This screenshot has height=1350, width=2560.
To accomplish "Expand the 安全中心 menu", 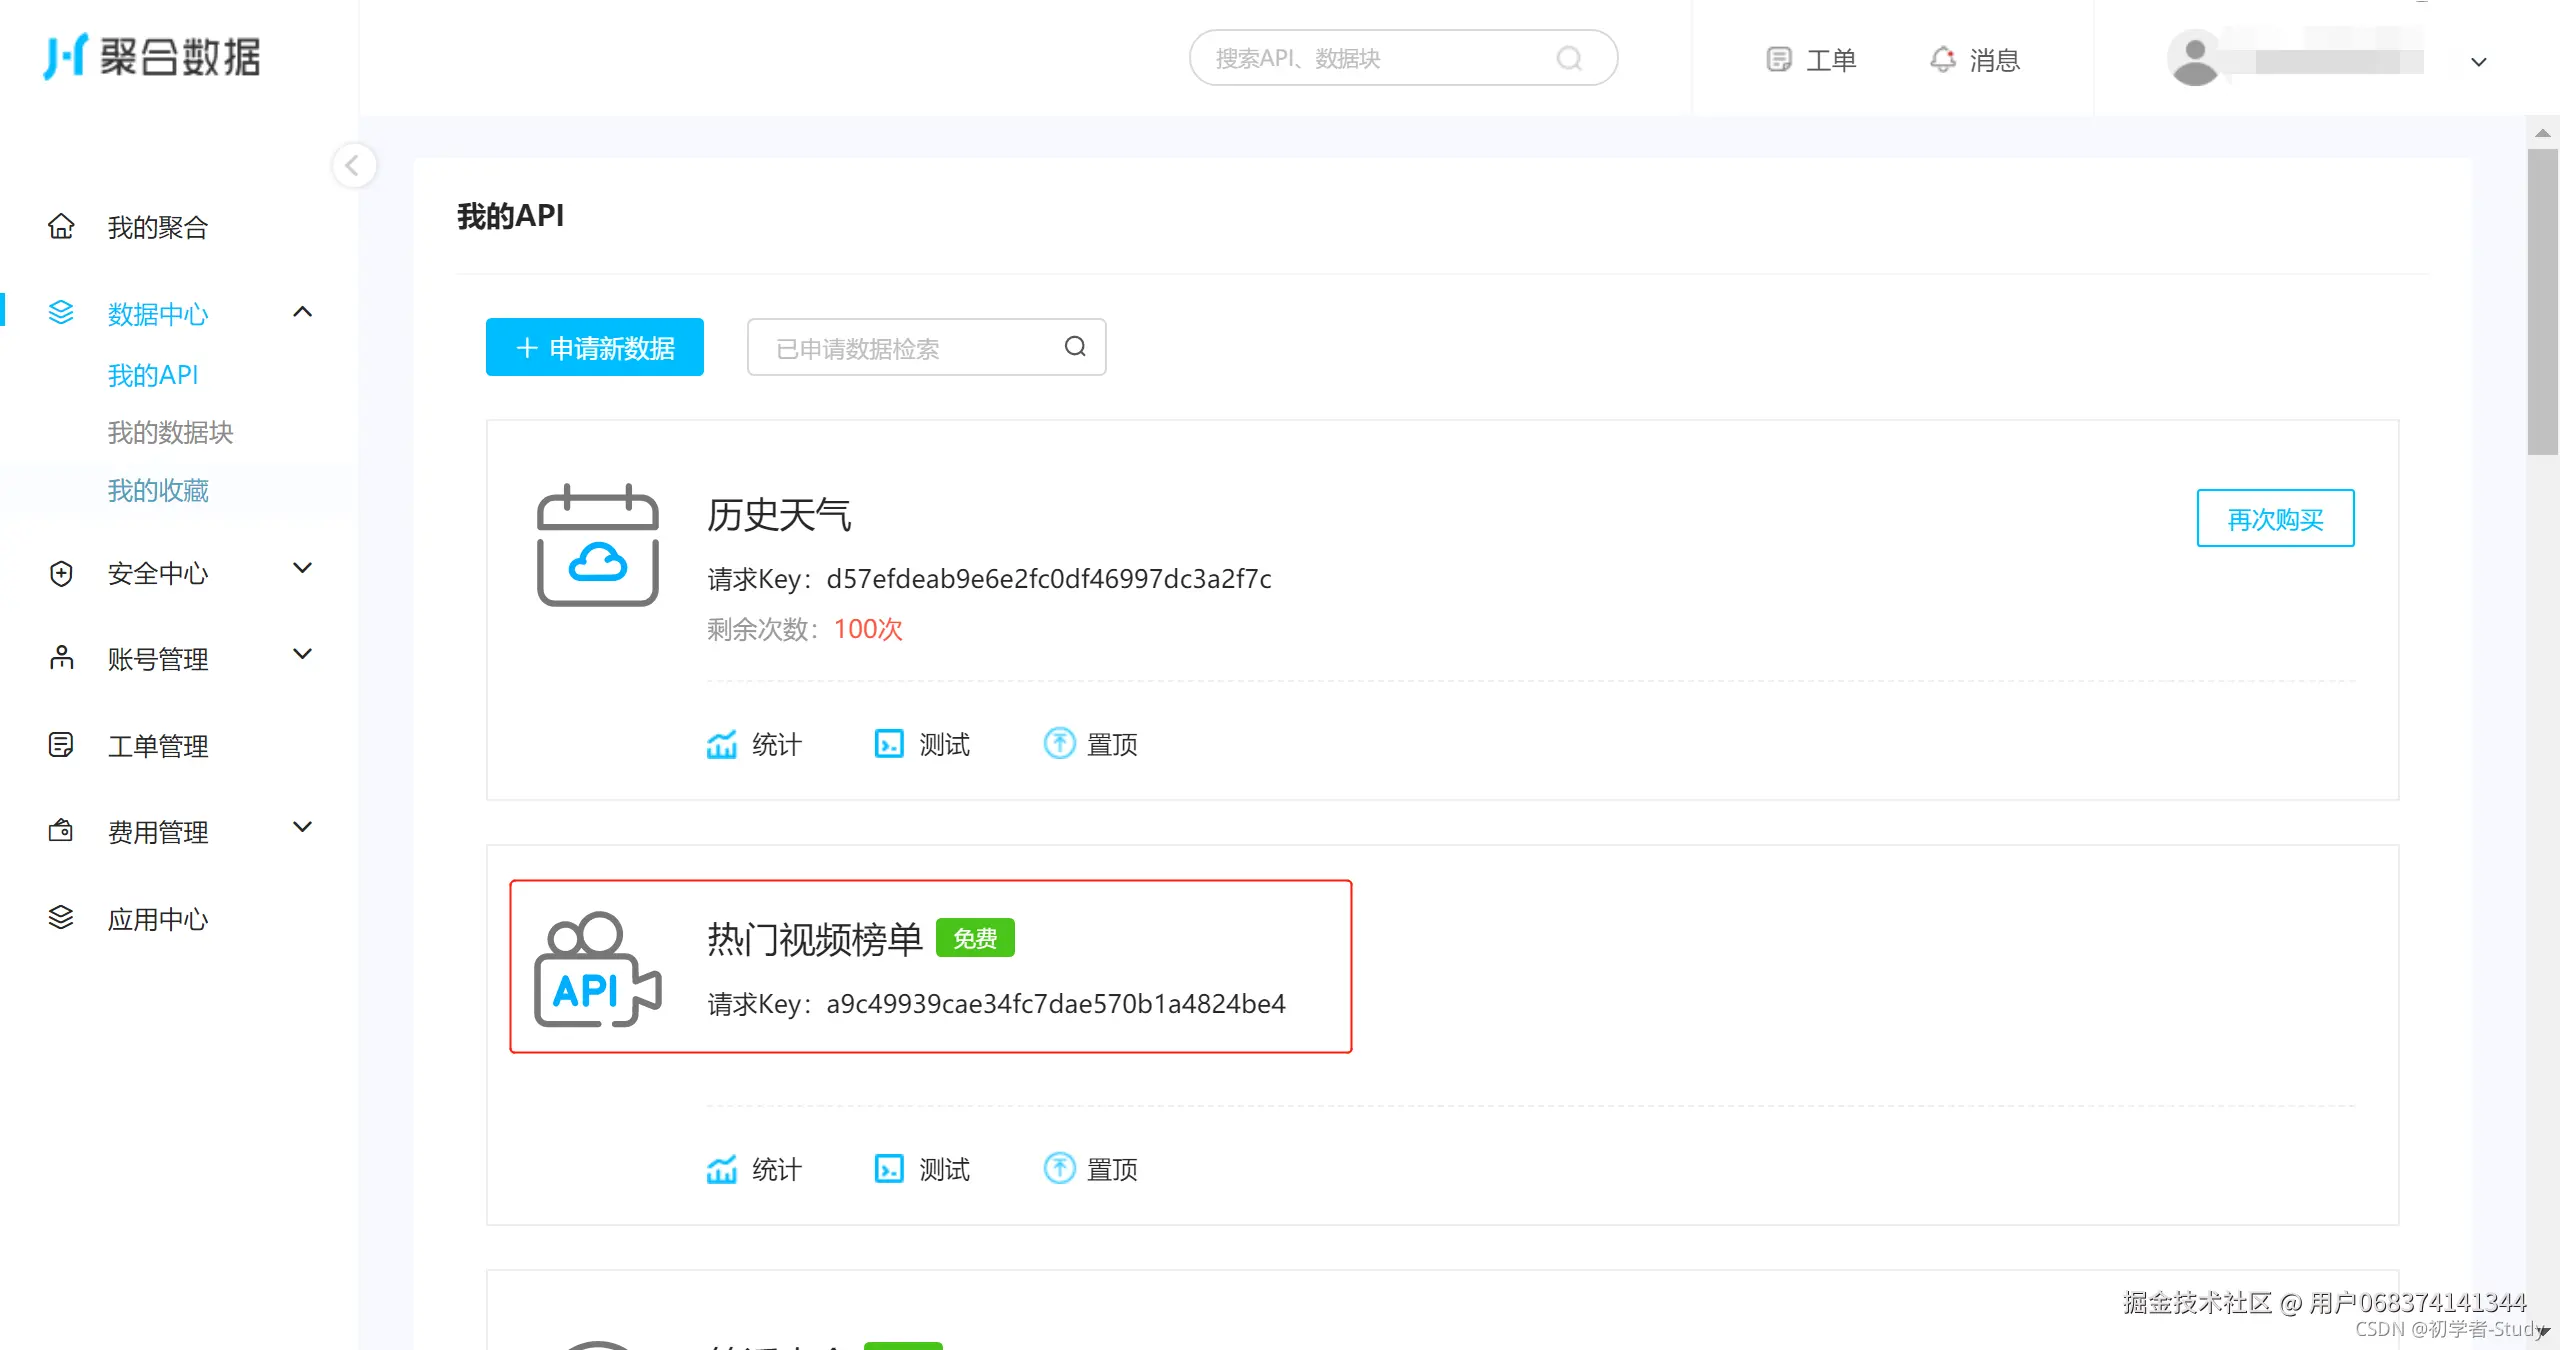I will pyautogui.click(x=302, y=569).
